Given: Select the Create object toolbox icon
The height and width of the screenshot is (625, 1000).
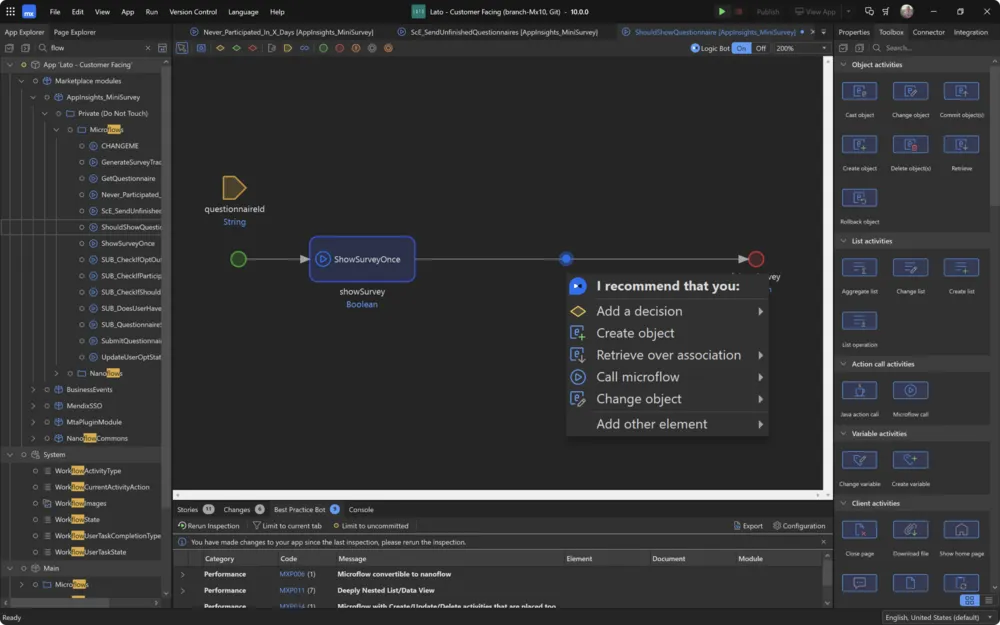Looking at the screenshot, I should (x=859, y=145).
